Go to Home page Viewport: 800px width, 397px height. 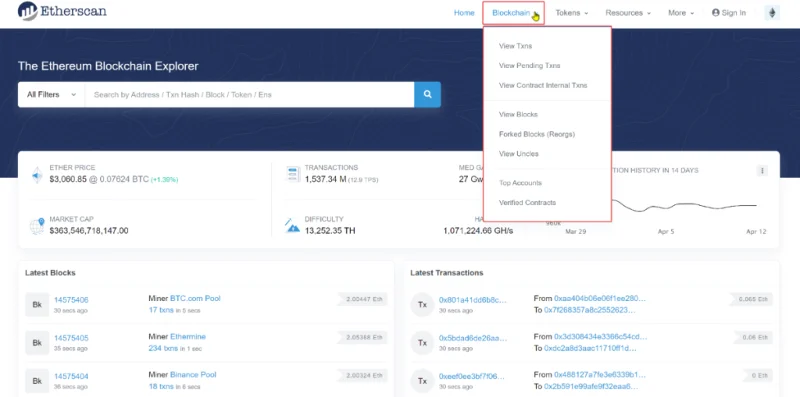464,13
